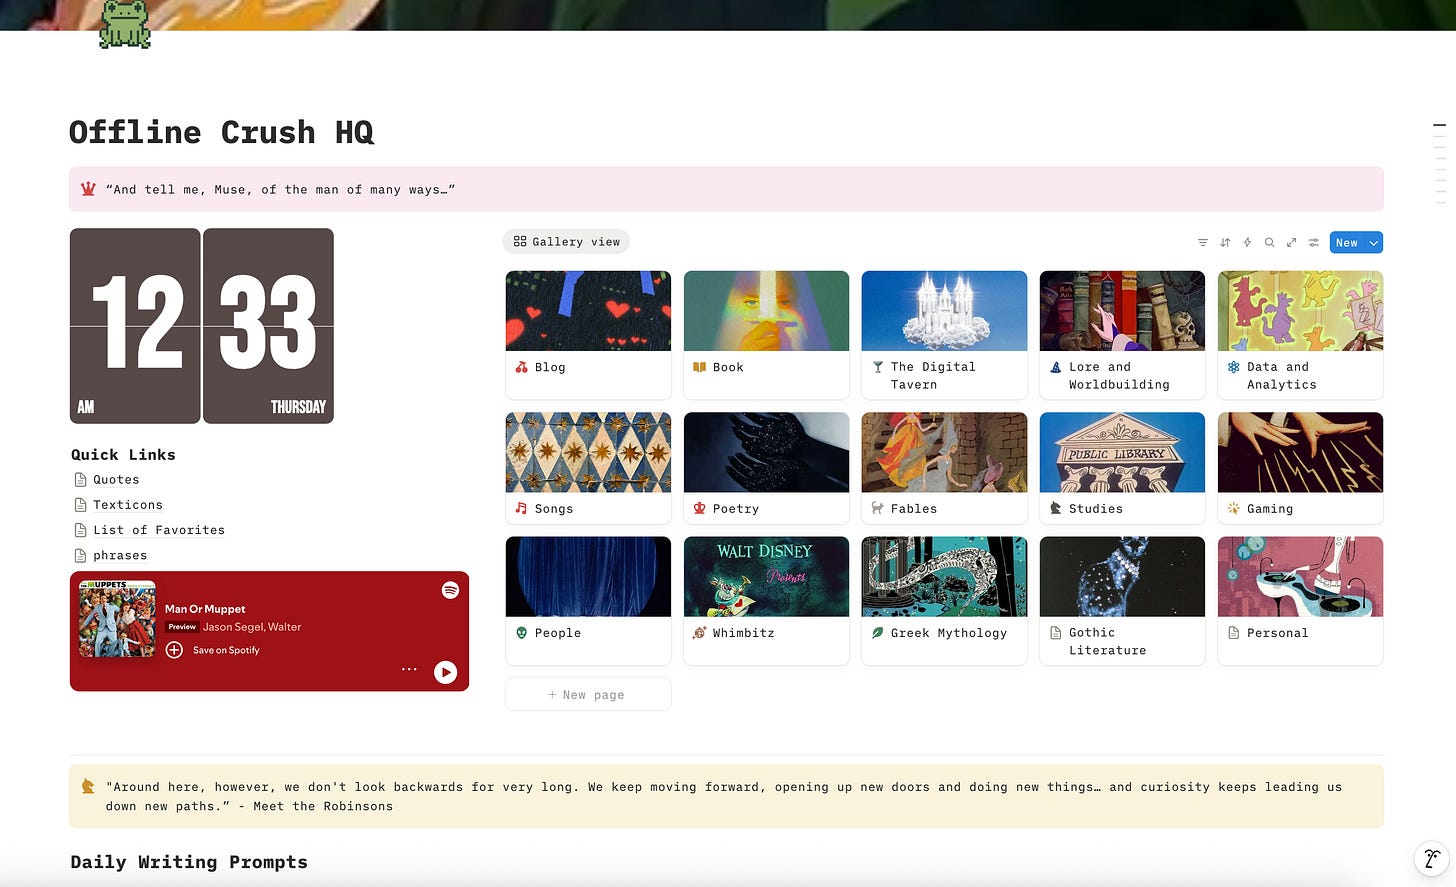This screenshot has width=1456, height=887.
Task: Click the blue New button
Action: click(x=1347, y=243)
